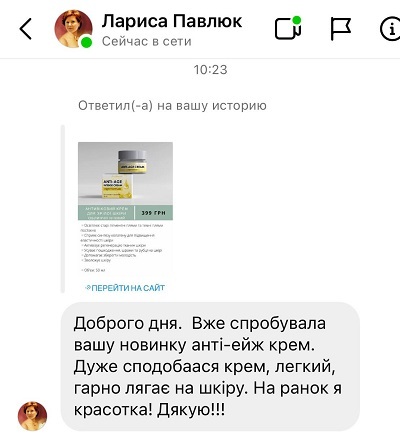Flag this conversation using the flag icon

(340, 29)
